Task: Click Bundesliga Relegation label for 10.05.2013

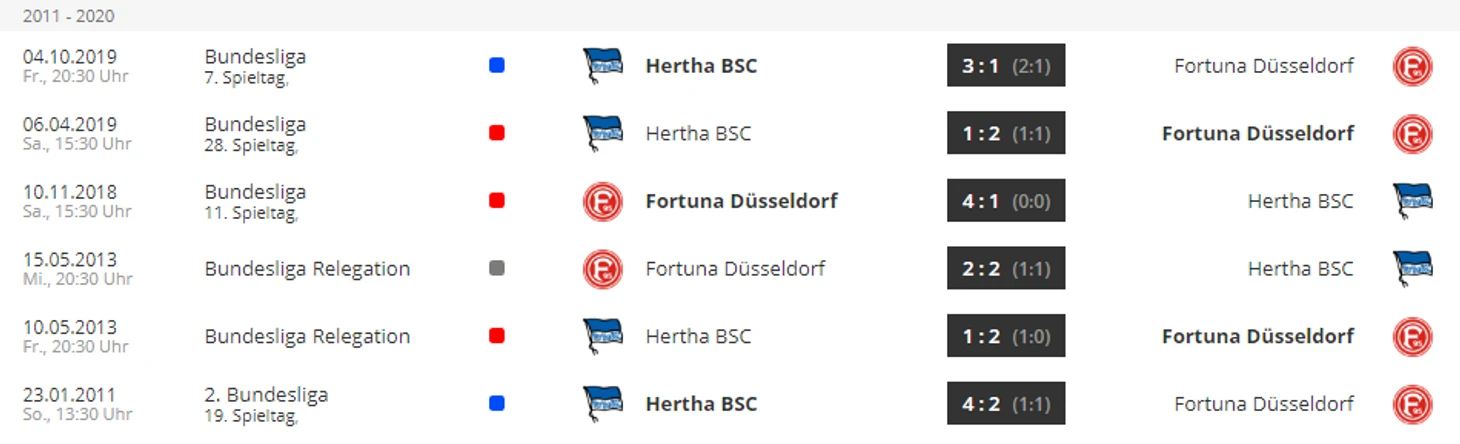Action: click(x=307, y=336)
